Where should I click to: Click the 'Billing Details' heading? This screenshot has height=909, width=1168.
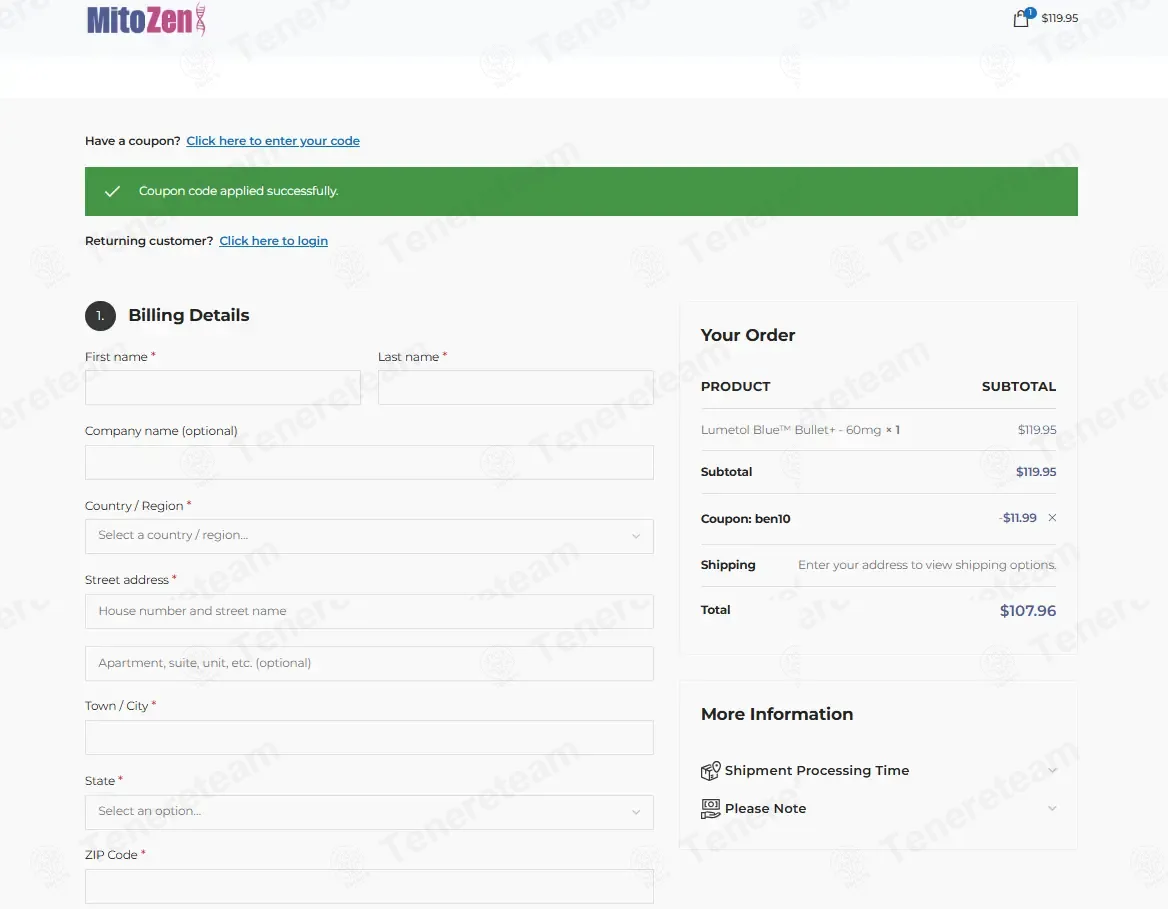click(188, 315)
